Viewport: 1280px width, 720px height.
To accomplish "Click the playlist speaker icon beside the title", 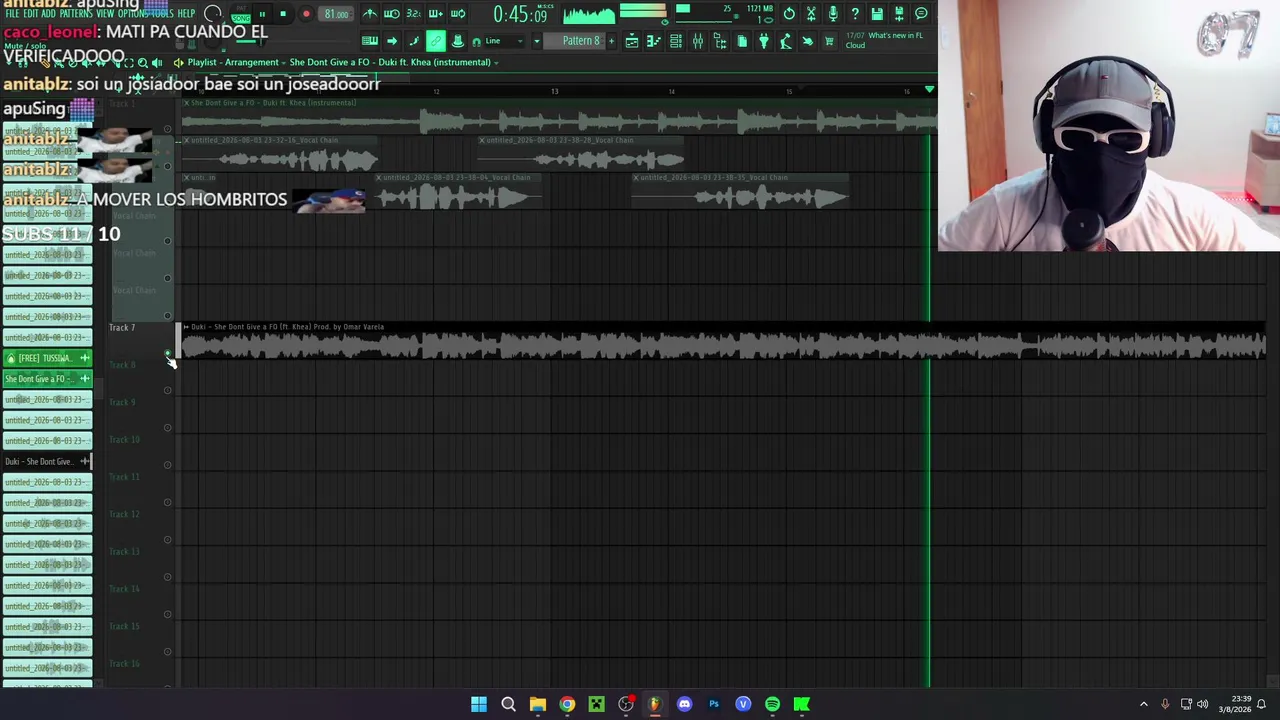I will [x=178, y=62].
